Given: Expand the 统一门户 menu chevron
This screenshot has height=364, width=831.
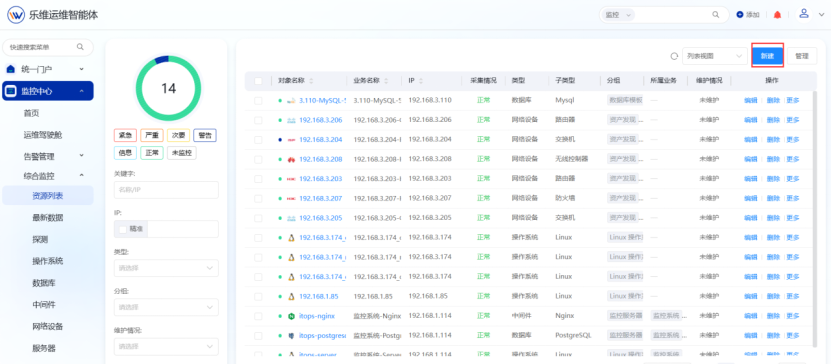Looking at the screenshot, I should 82,69.
